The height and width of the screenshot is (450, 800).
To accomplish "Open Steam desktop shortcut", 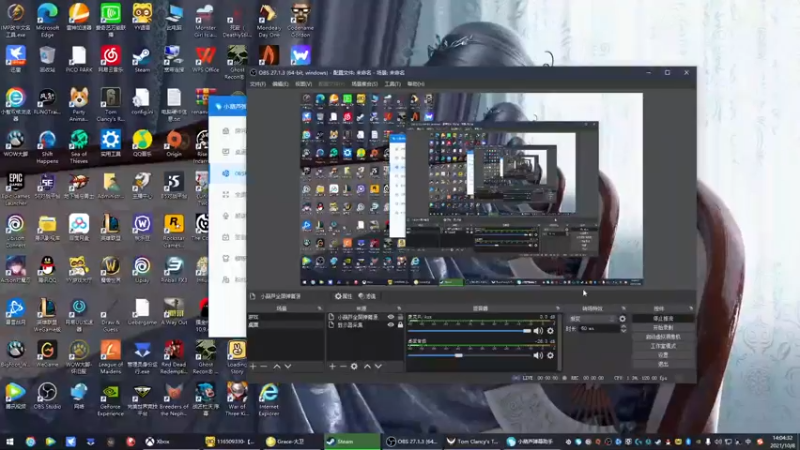I will click(x=142, y=60).
